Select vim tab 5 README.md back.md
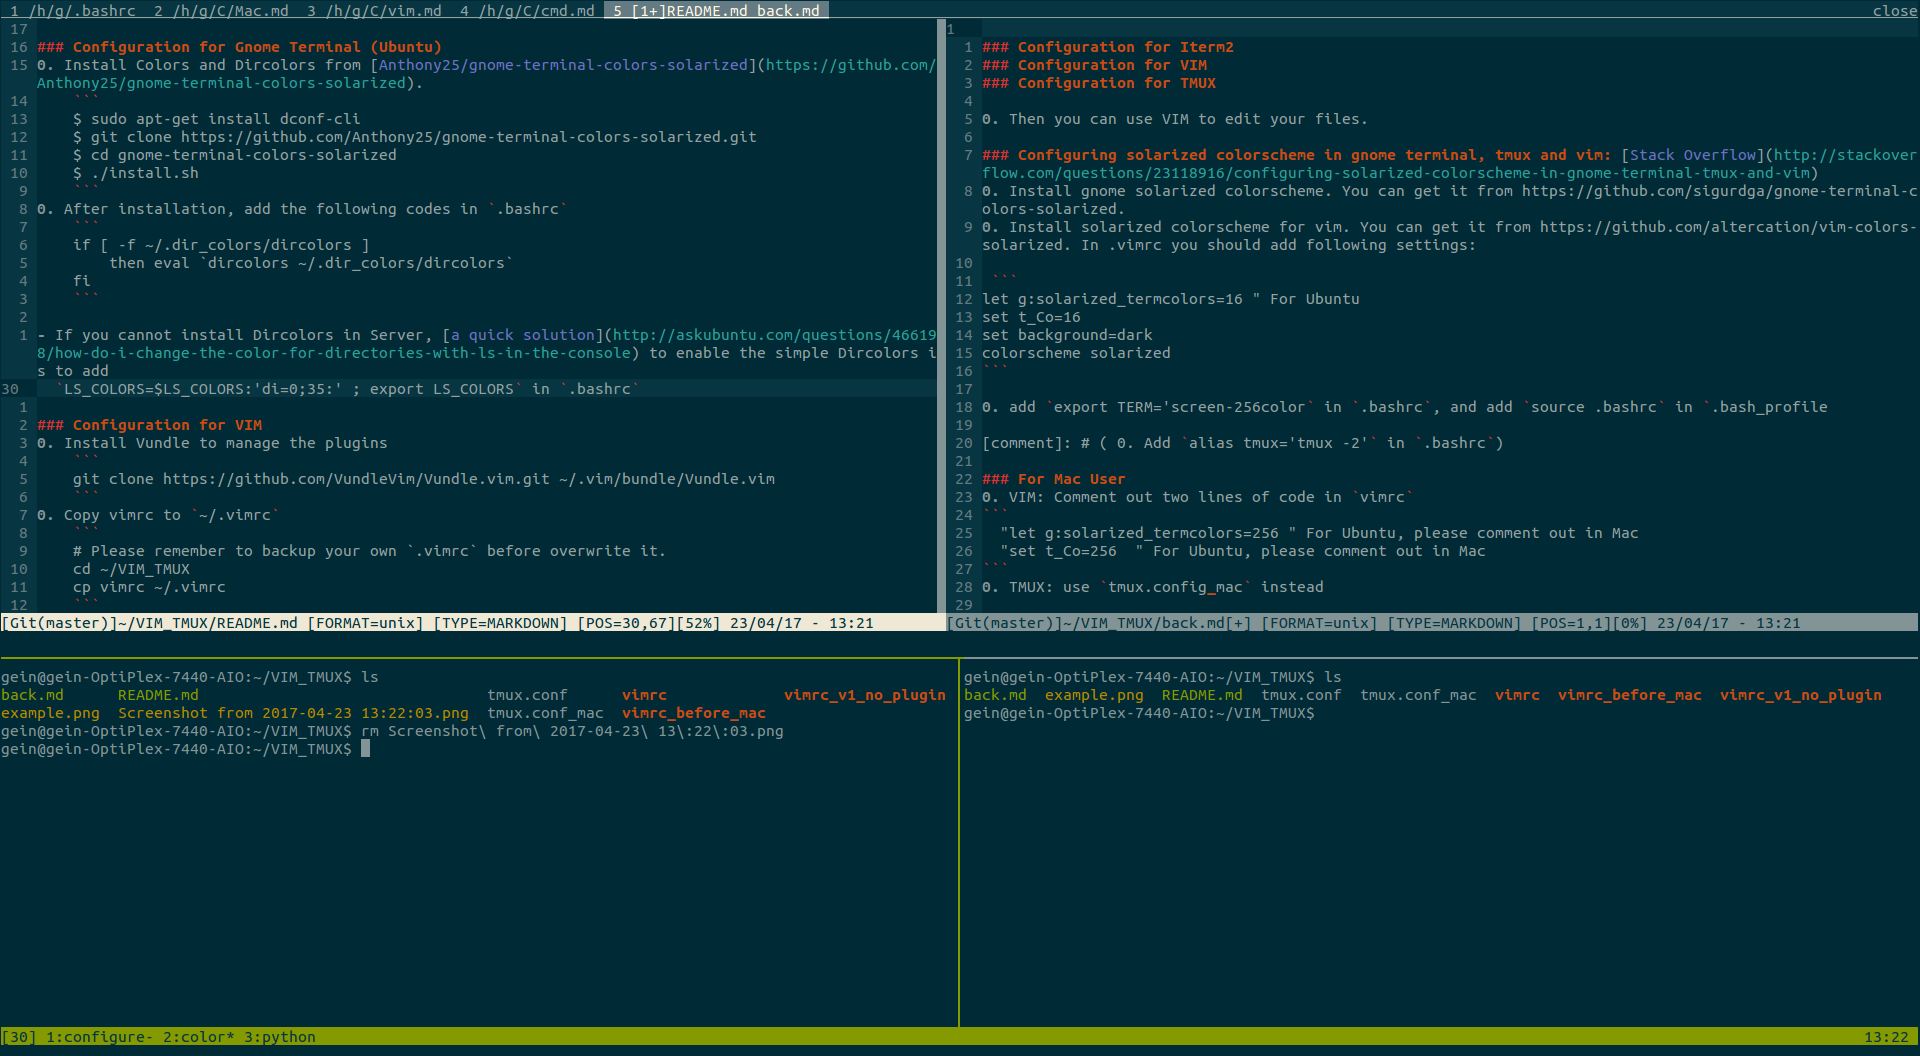Screen dimensions: 1920x1056 point(716,10)
